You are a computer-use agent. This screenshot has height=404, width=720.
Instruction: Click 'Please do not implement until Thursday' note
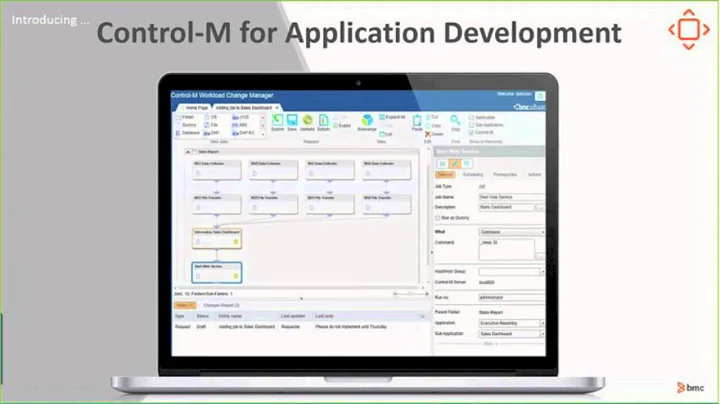tap(351, 326)
